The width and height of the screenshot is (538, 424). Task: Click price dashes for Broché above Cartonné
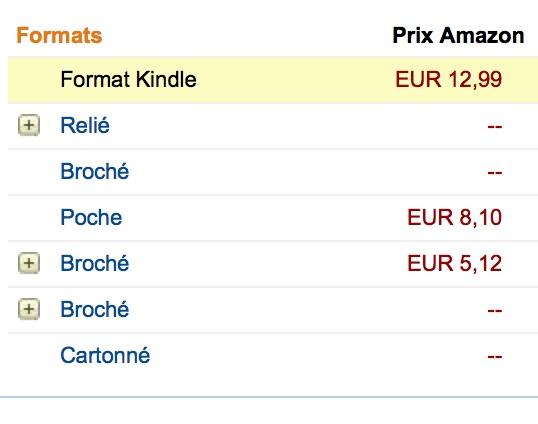point(495,310)
